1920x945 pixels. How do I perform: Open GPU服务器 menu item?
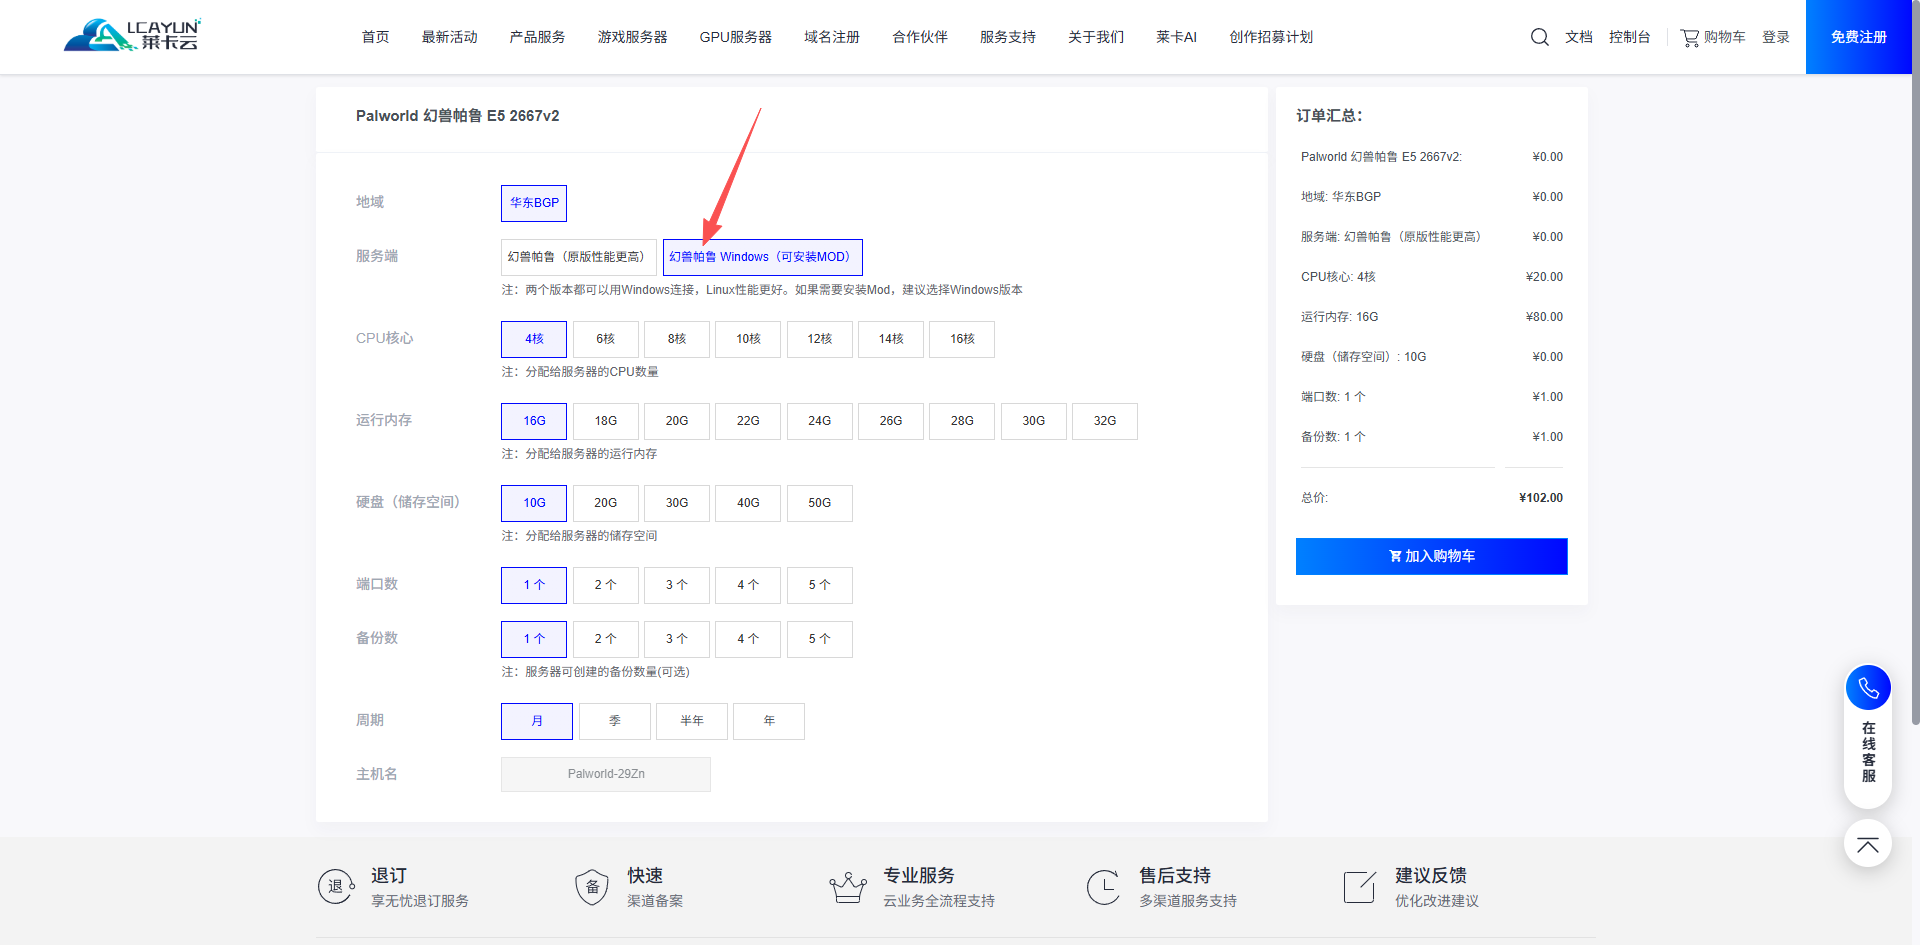736,37
